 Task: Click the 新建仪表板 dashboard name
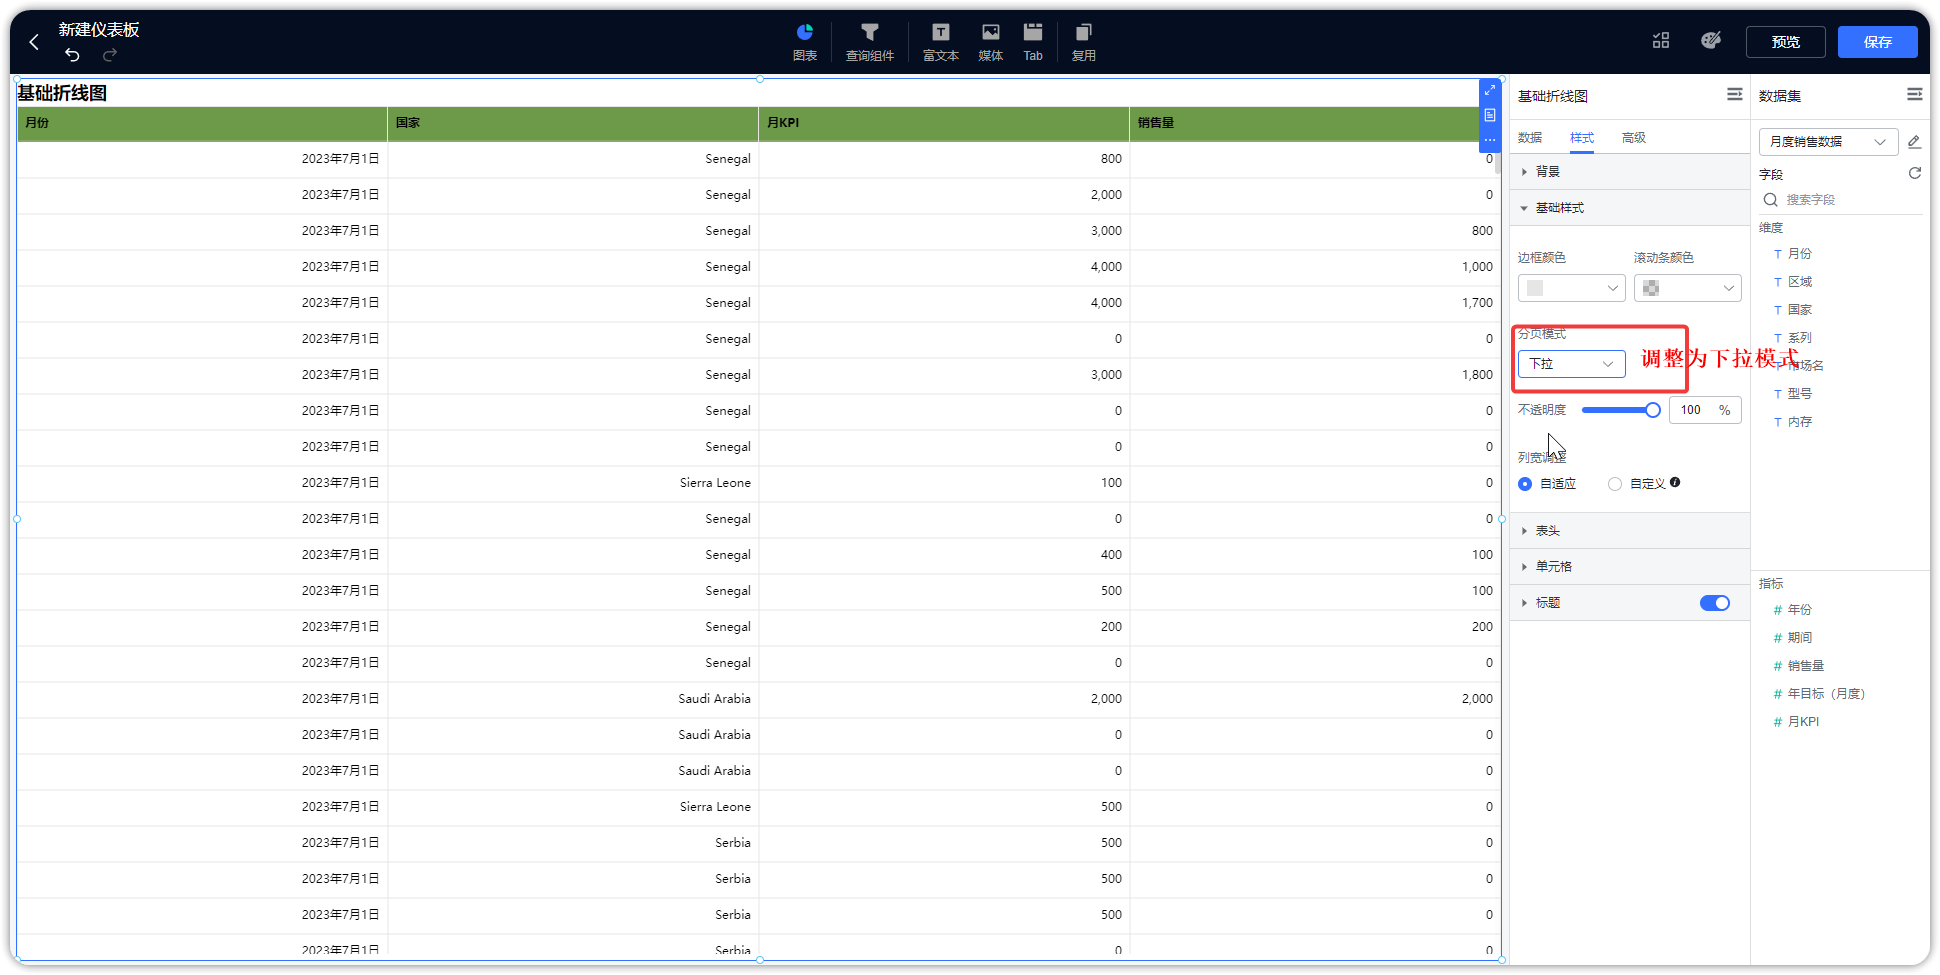[99, 30]
